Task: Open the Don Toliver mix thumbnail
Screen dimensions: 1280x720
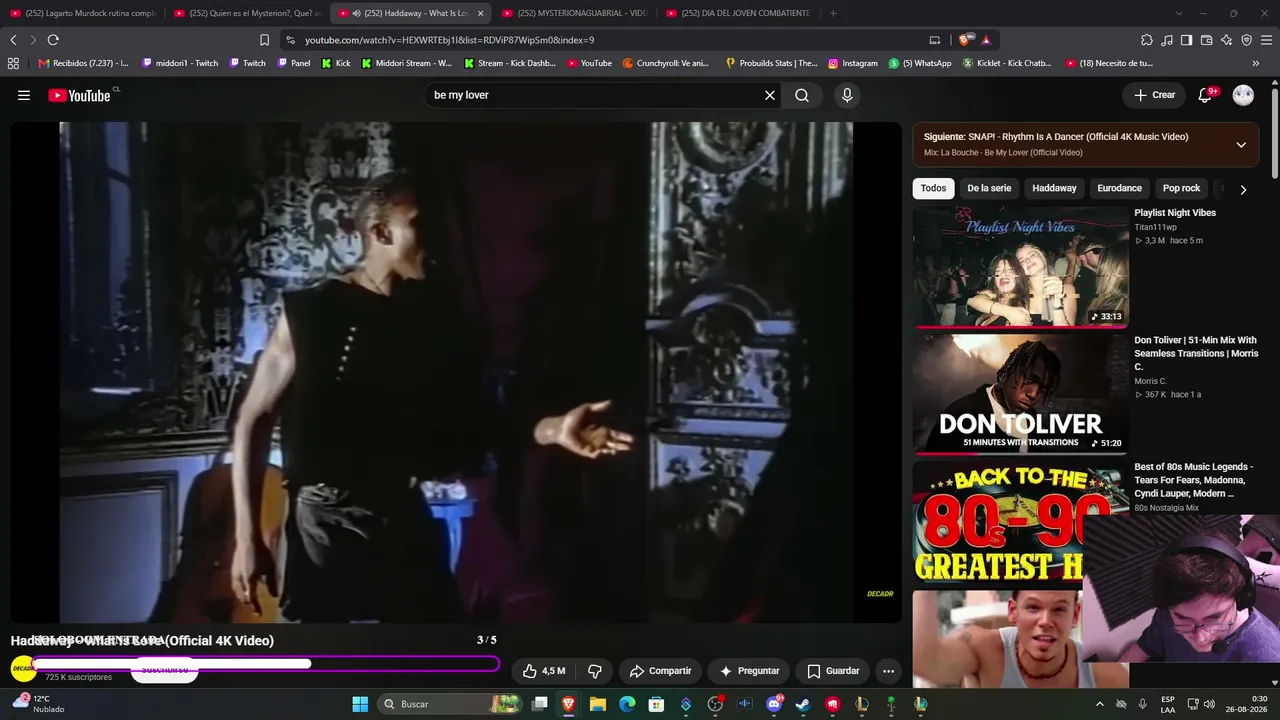Action: pos(1021,393)
